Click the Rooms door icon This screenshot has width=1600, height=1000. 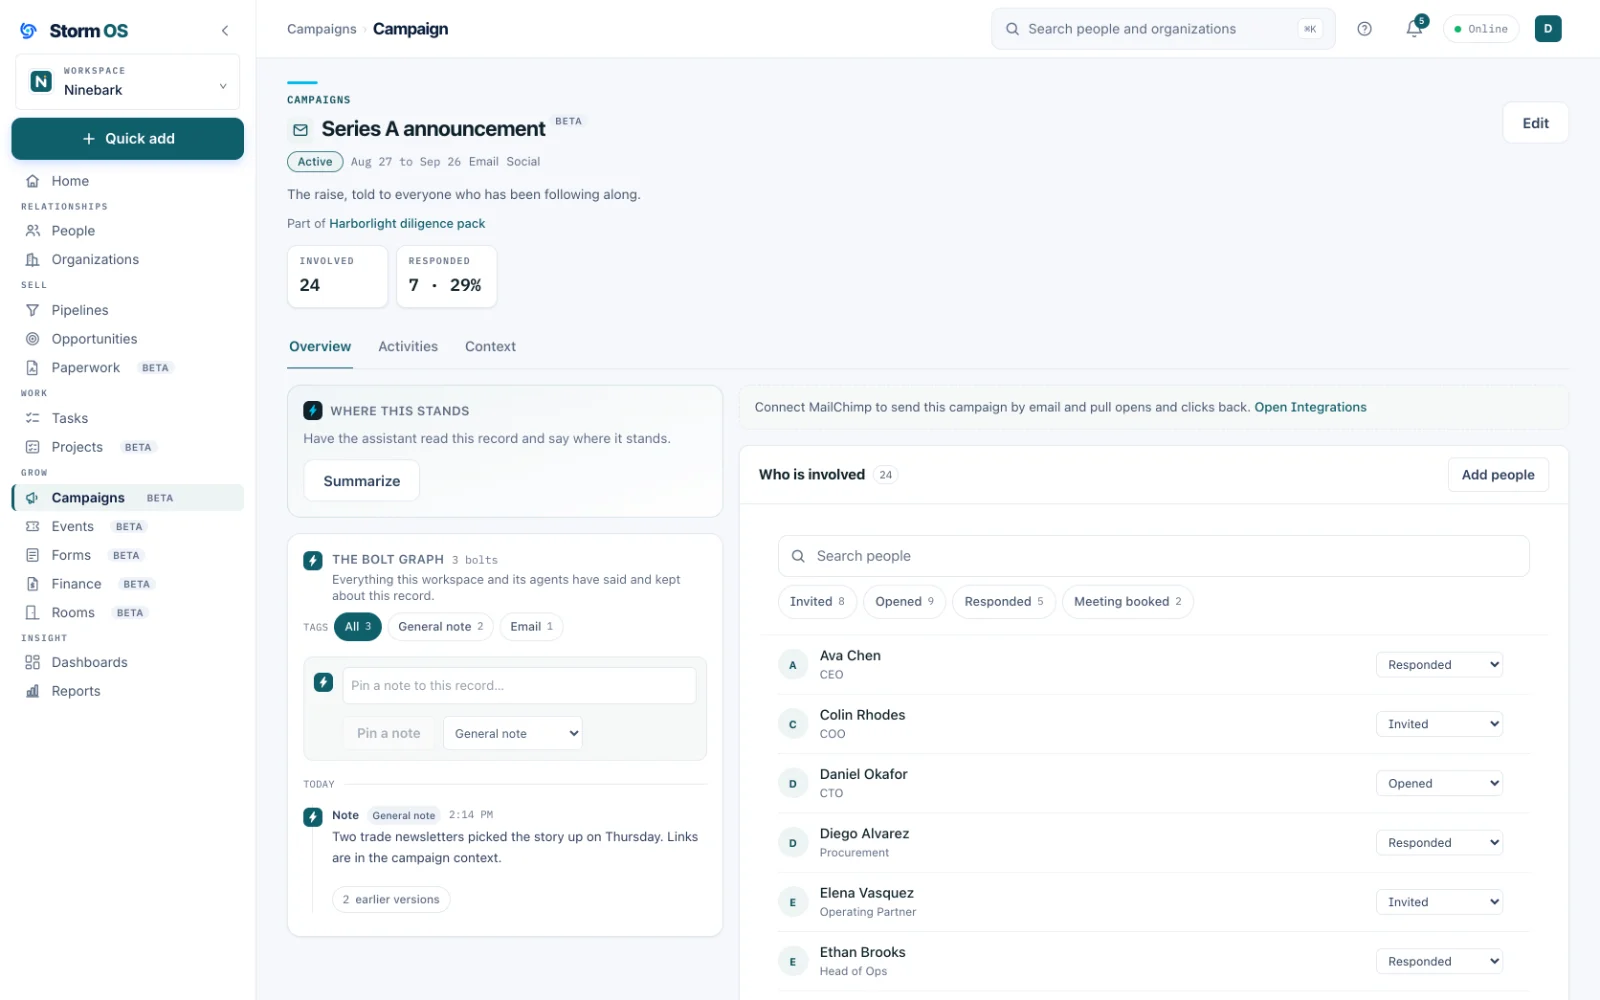point(33,613)
